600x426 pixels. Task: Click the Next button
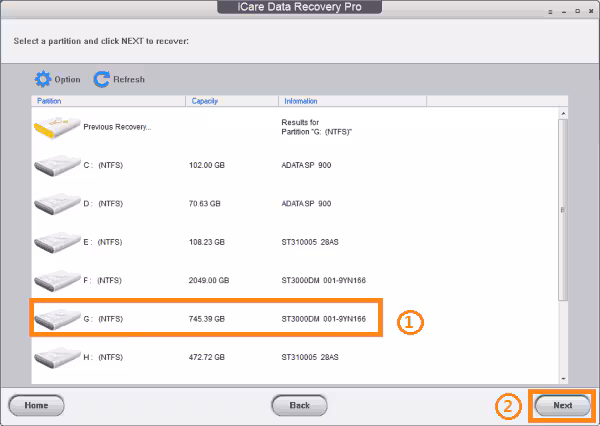pos(562,405)
